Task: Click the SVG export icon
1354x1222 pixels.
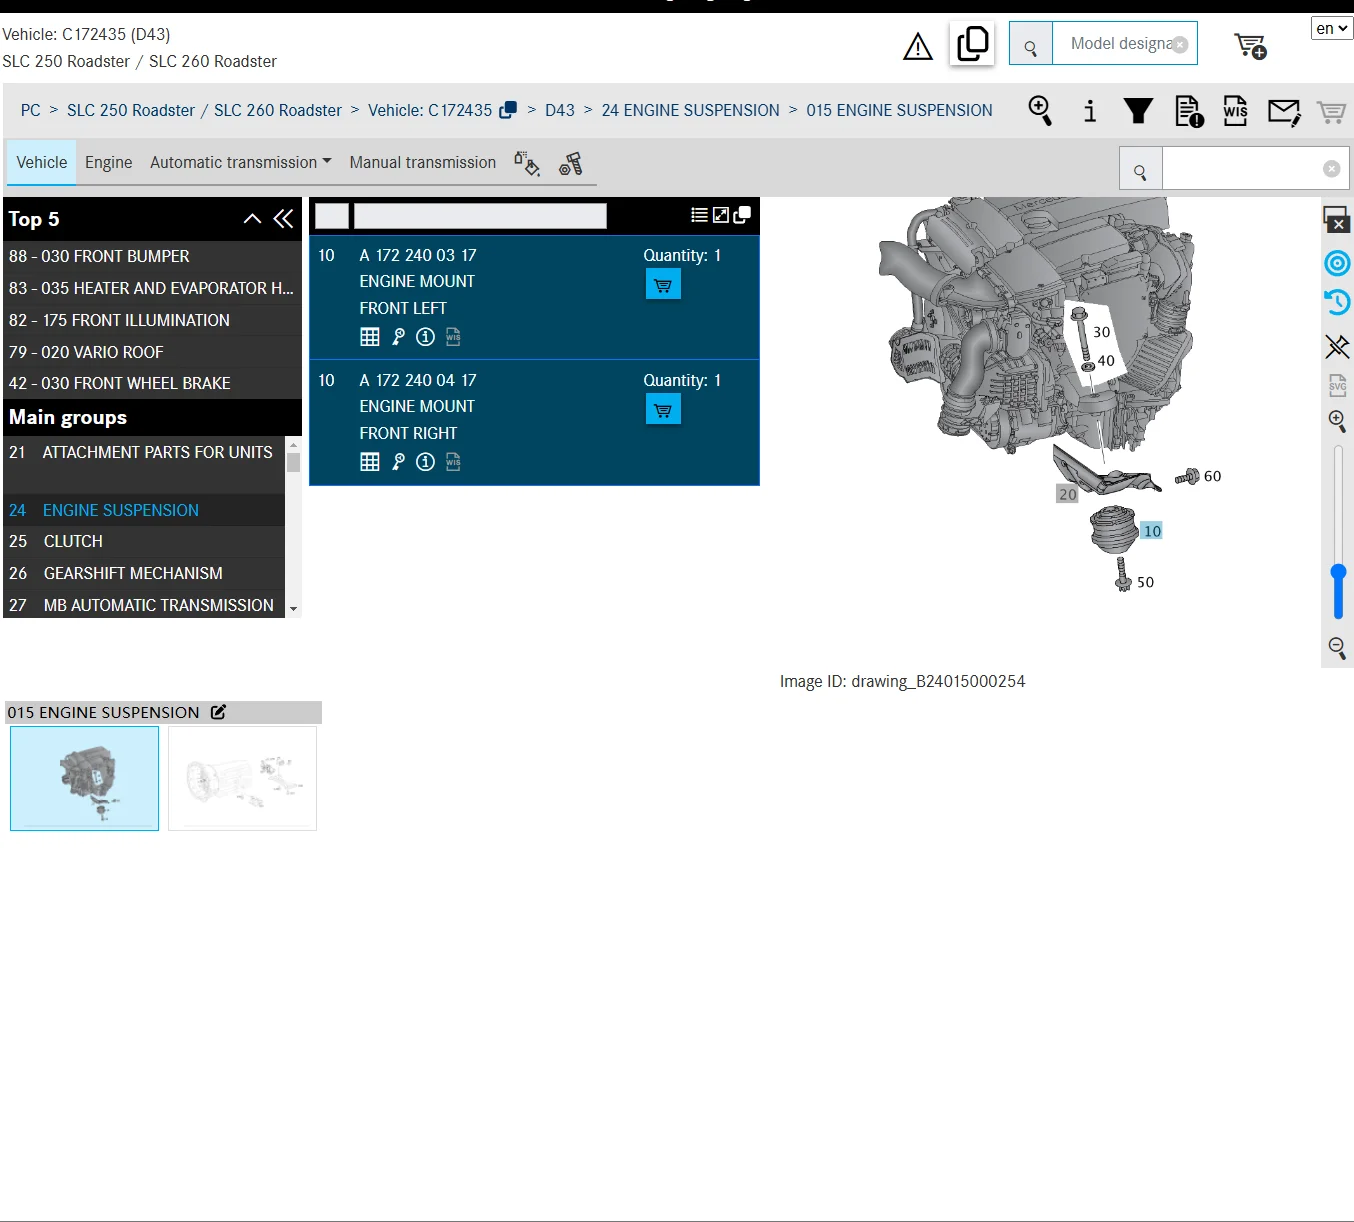Action: (1337, 385)
